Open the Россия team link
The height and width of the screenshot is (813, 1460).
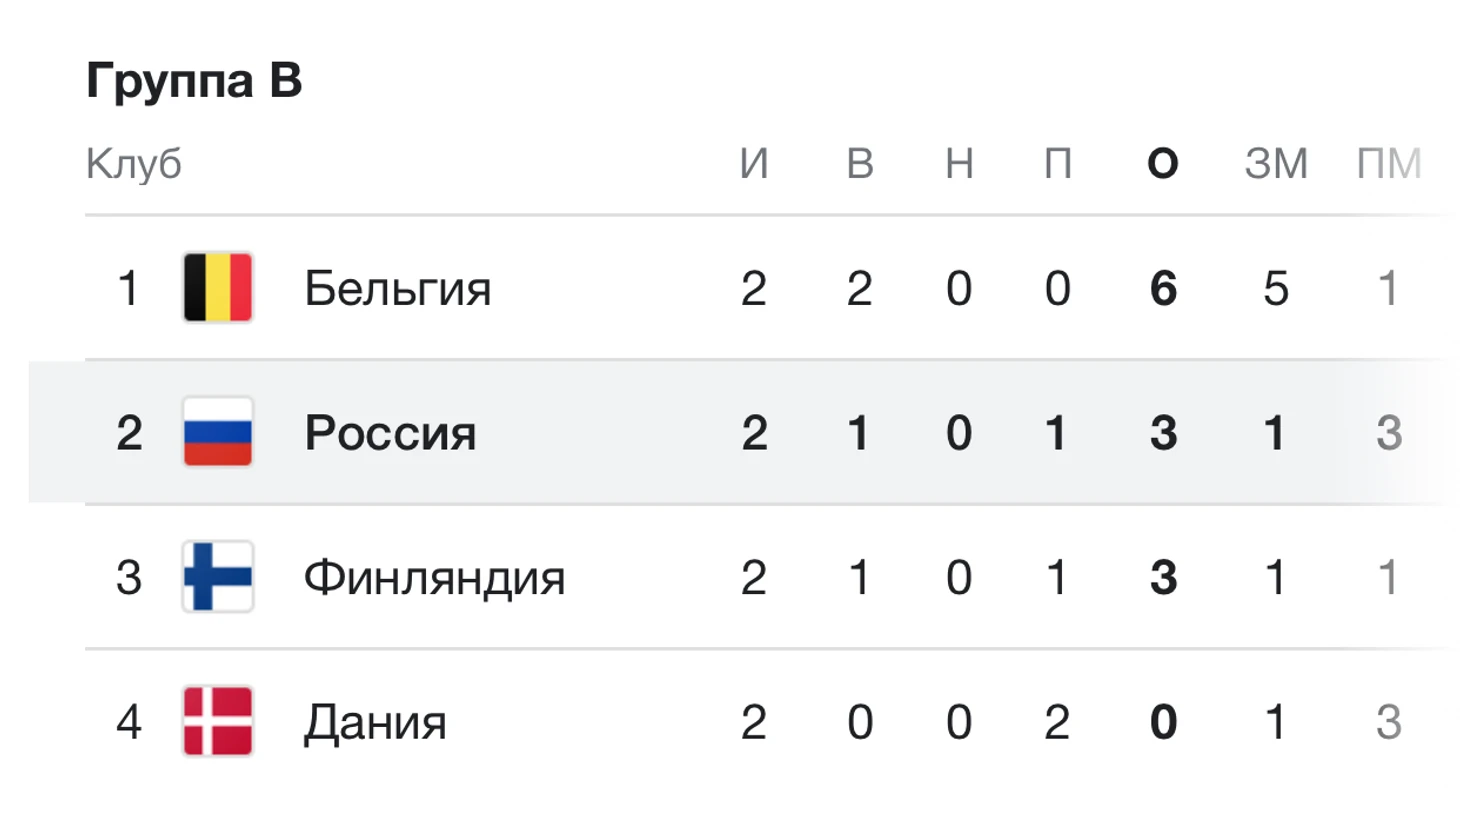pos(390,433)
